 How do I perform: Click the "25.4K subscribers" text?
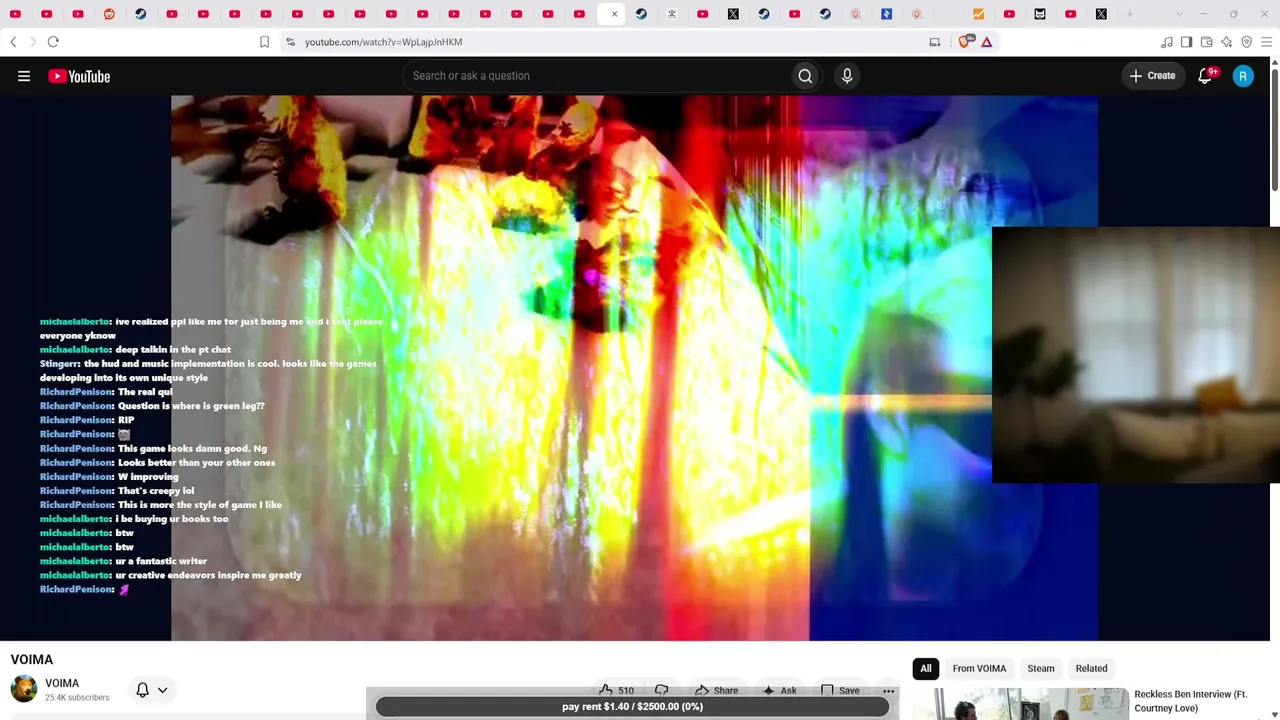click(x=77, y=697)
